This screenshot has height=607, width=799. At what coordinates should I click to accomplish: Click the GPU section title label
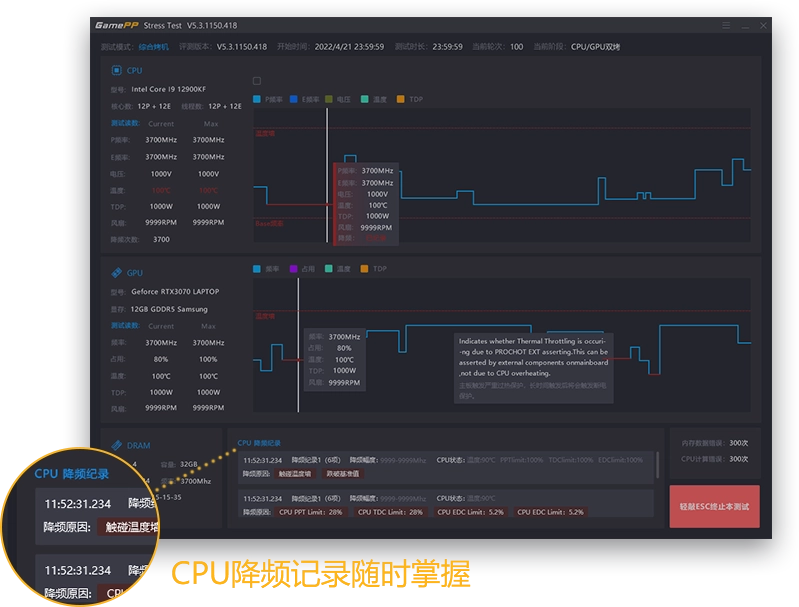tap(135, 273)
